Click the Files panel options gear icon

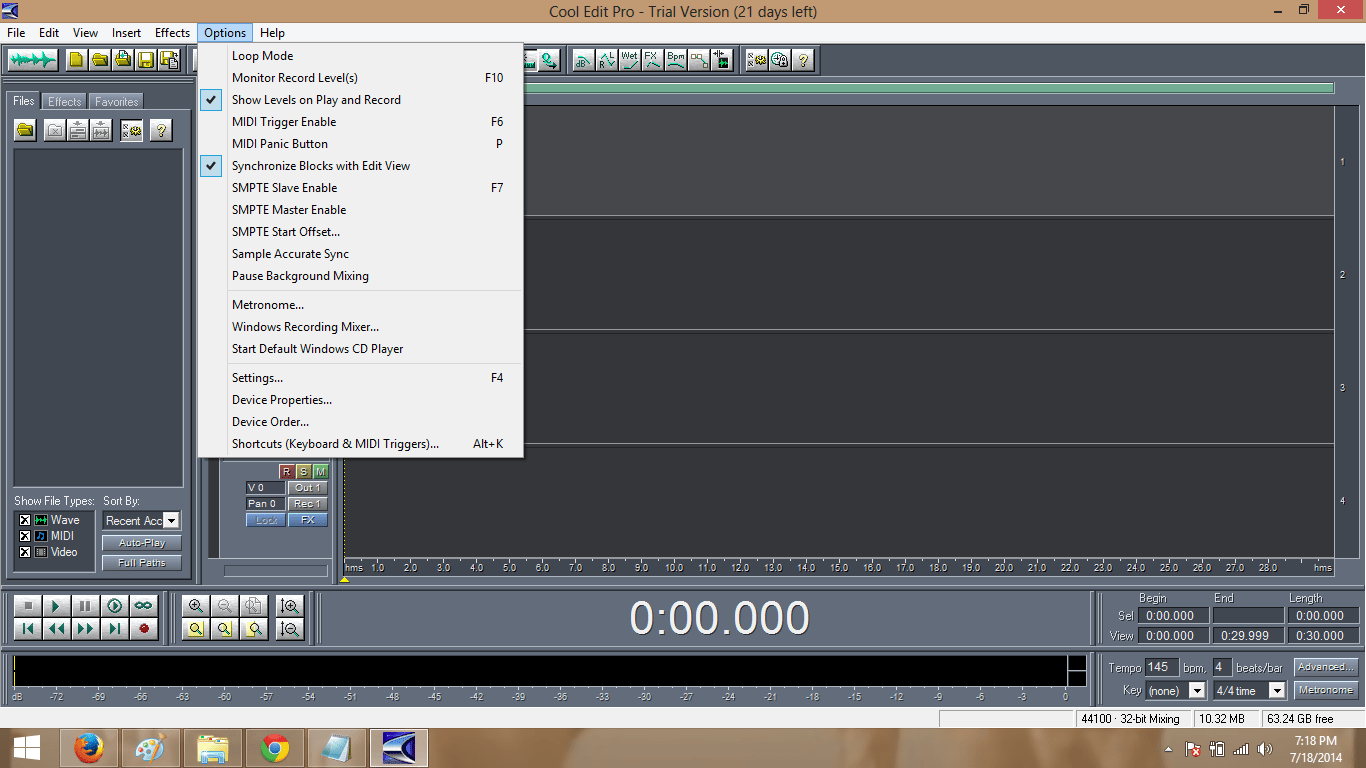point(131,130)
